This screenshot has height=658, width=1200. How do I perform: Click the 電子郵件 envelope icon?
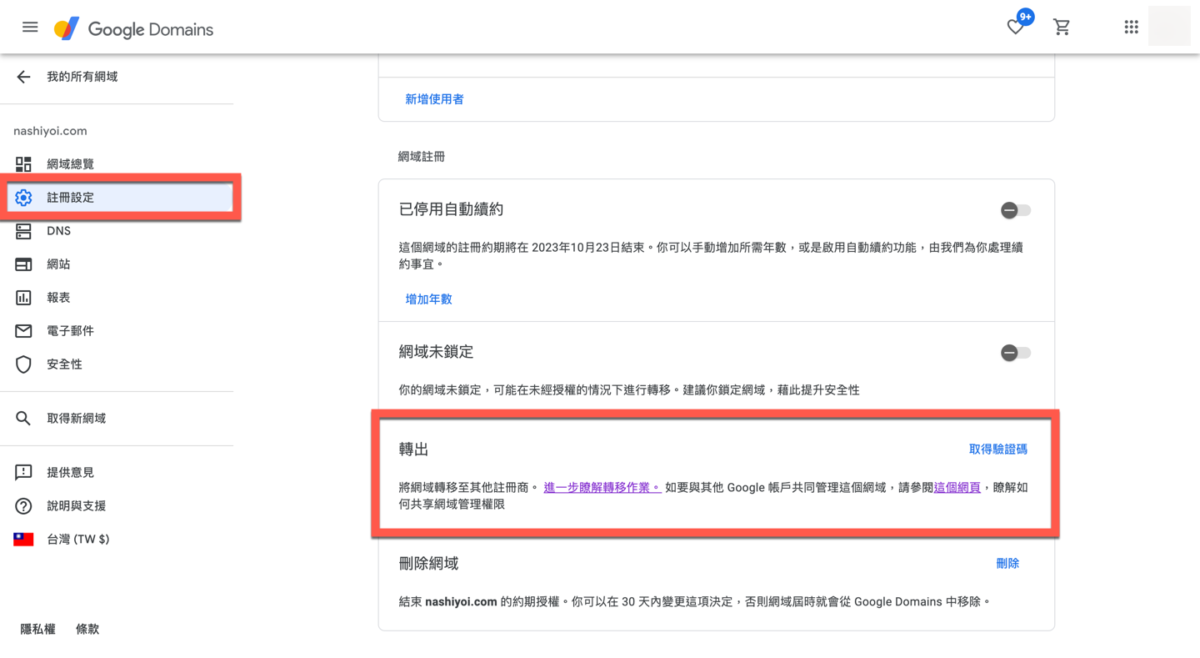pos(24,331)
